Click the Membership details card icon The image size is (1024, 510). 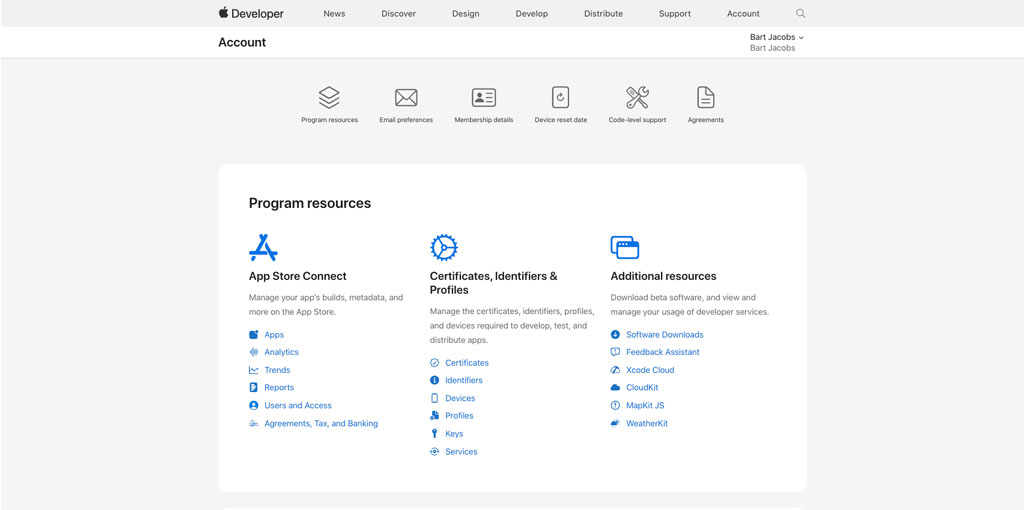point(484,98)
